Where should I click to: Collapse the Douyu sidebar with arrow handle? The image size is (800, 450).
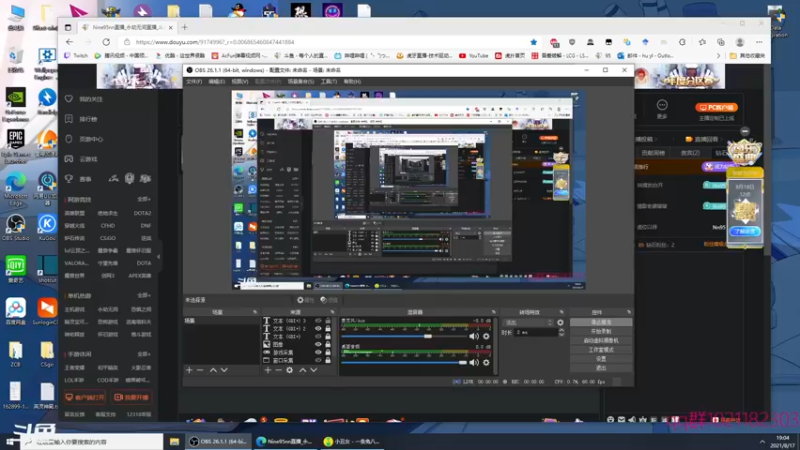tap(159, 257)
